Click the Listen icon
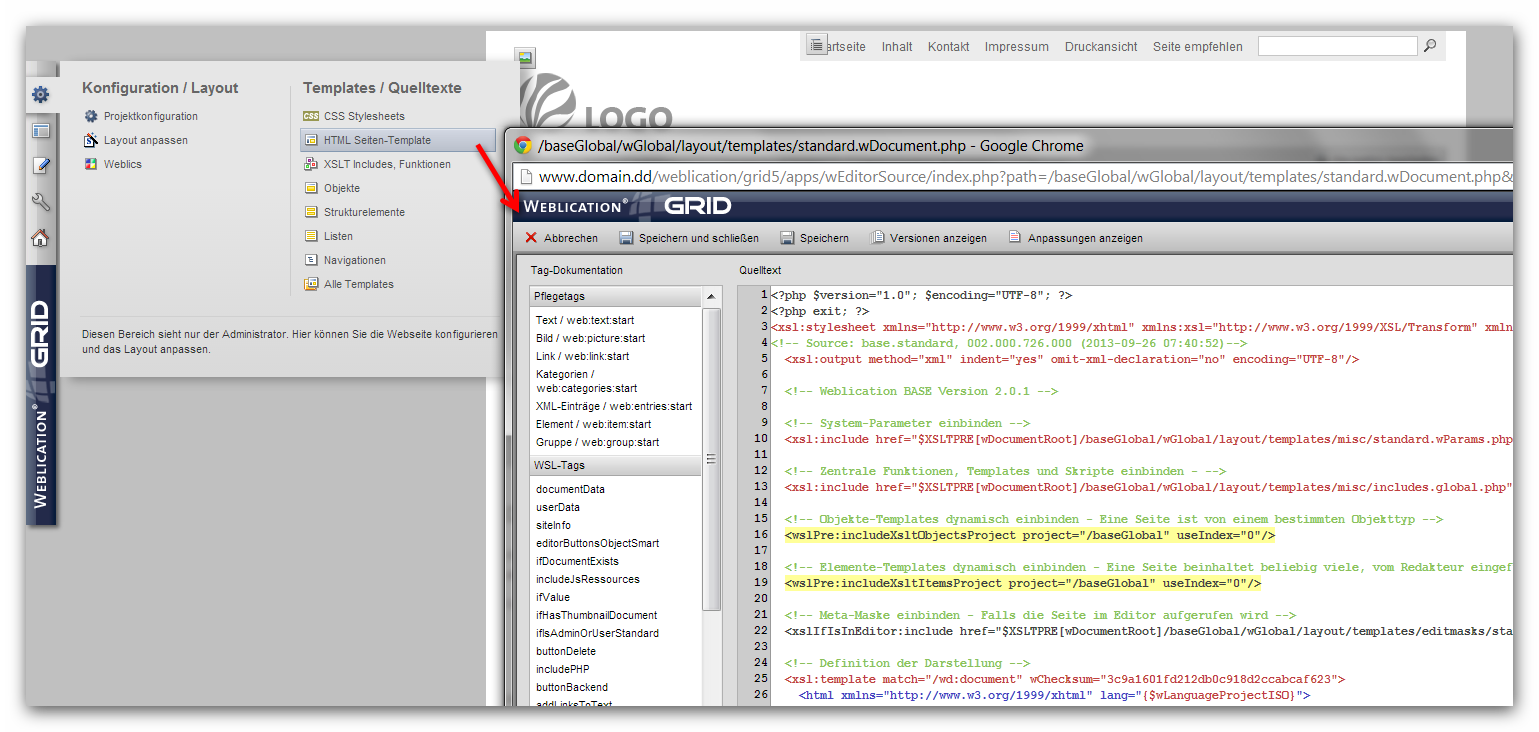1539x732 pixels. (311, 236)
